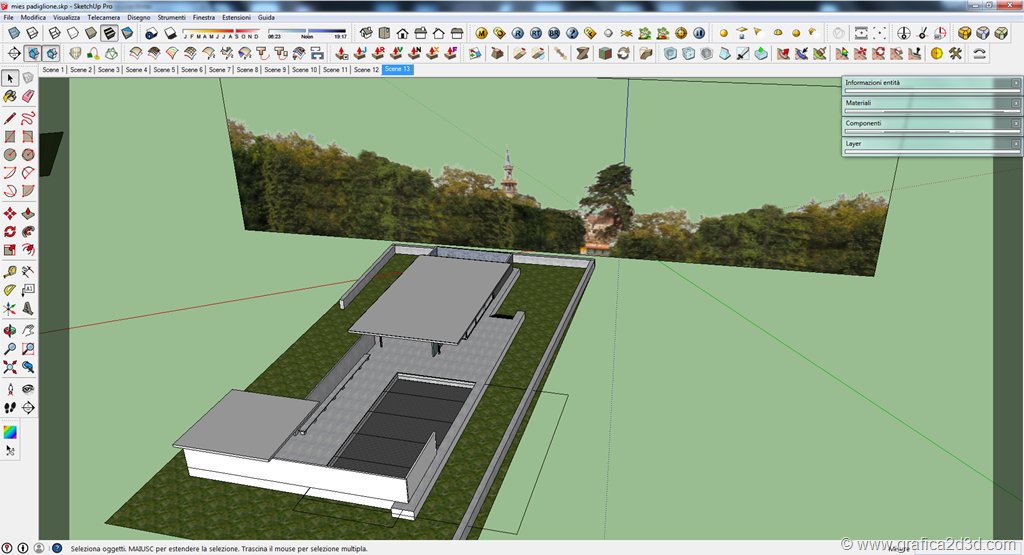
Task: Switch to the Scene 7 tab
Action: click(220, 70)
